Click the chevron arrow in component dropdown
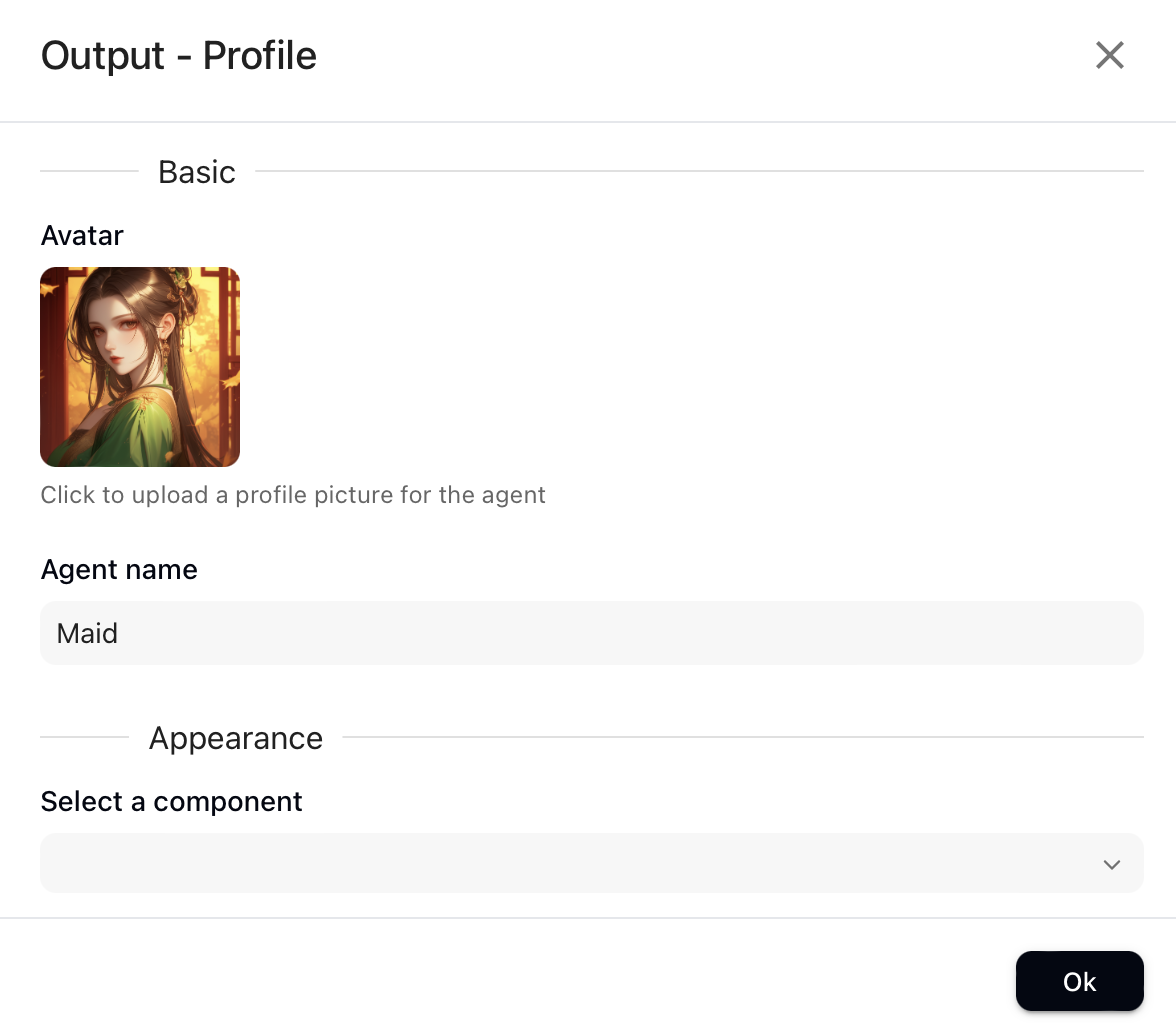The image size is (1176, 1032). tap(1112, 864)
